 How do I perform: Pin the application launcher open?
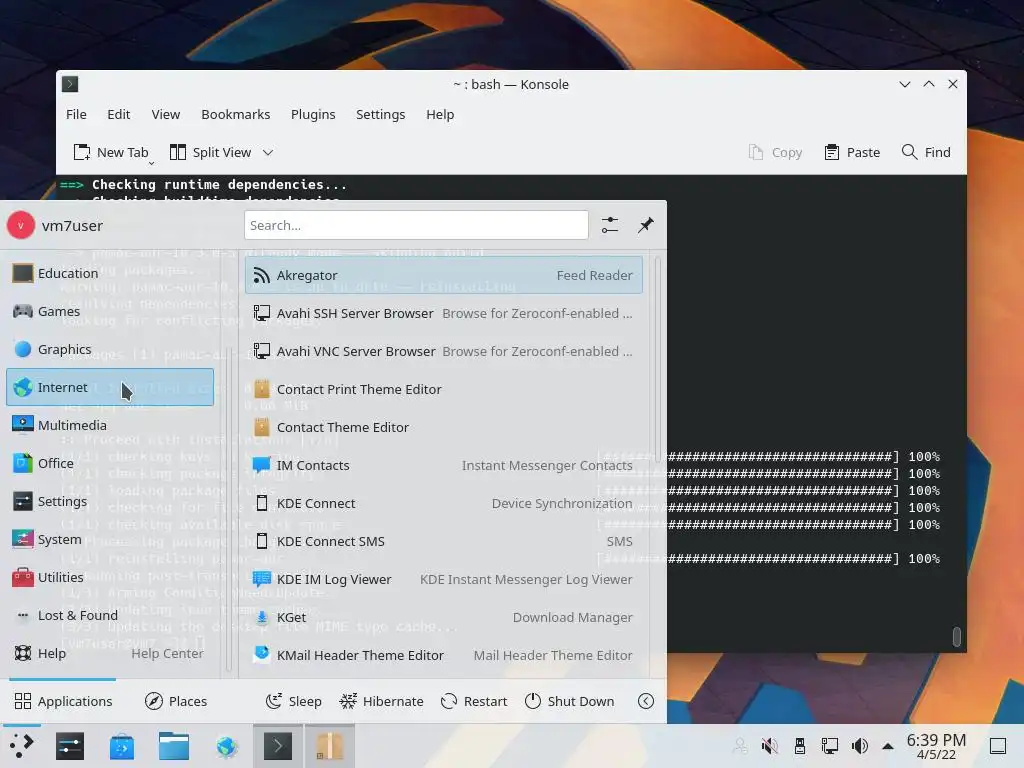tap(646, 225)
